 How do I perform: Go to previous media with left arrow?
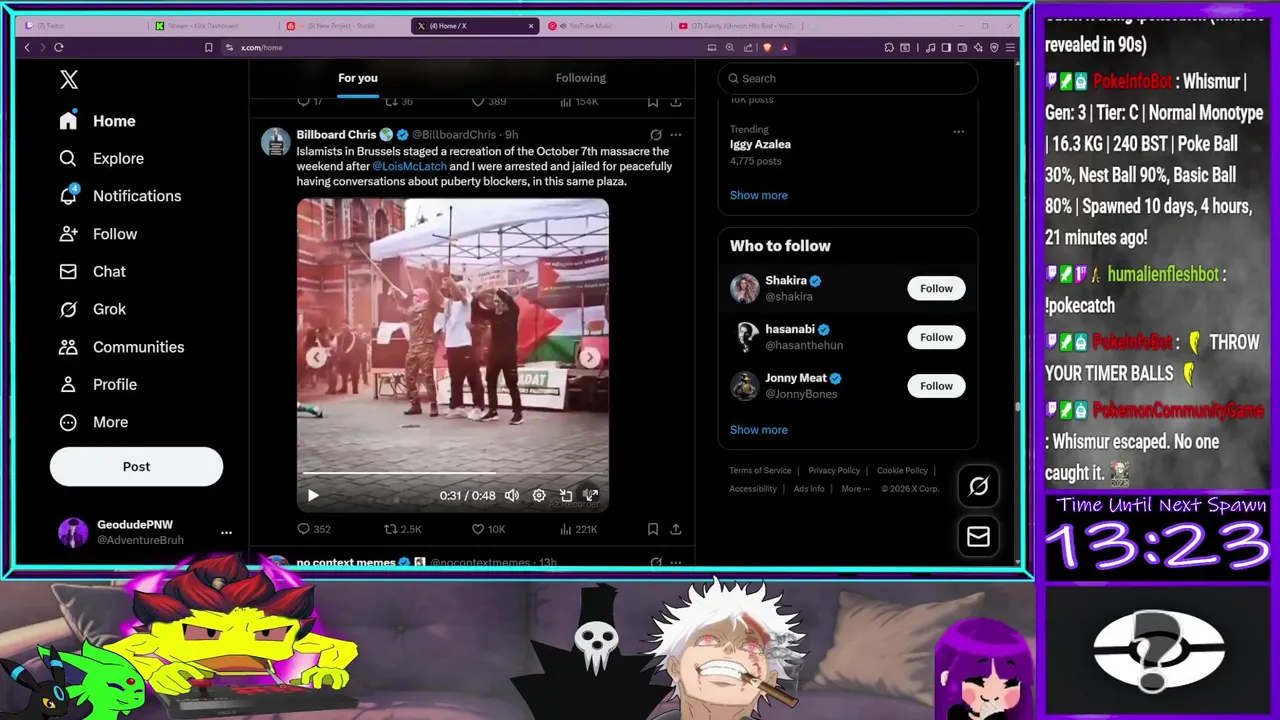[x=316, y=357]
